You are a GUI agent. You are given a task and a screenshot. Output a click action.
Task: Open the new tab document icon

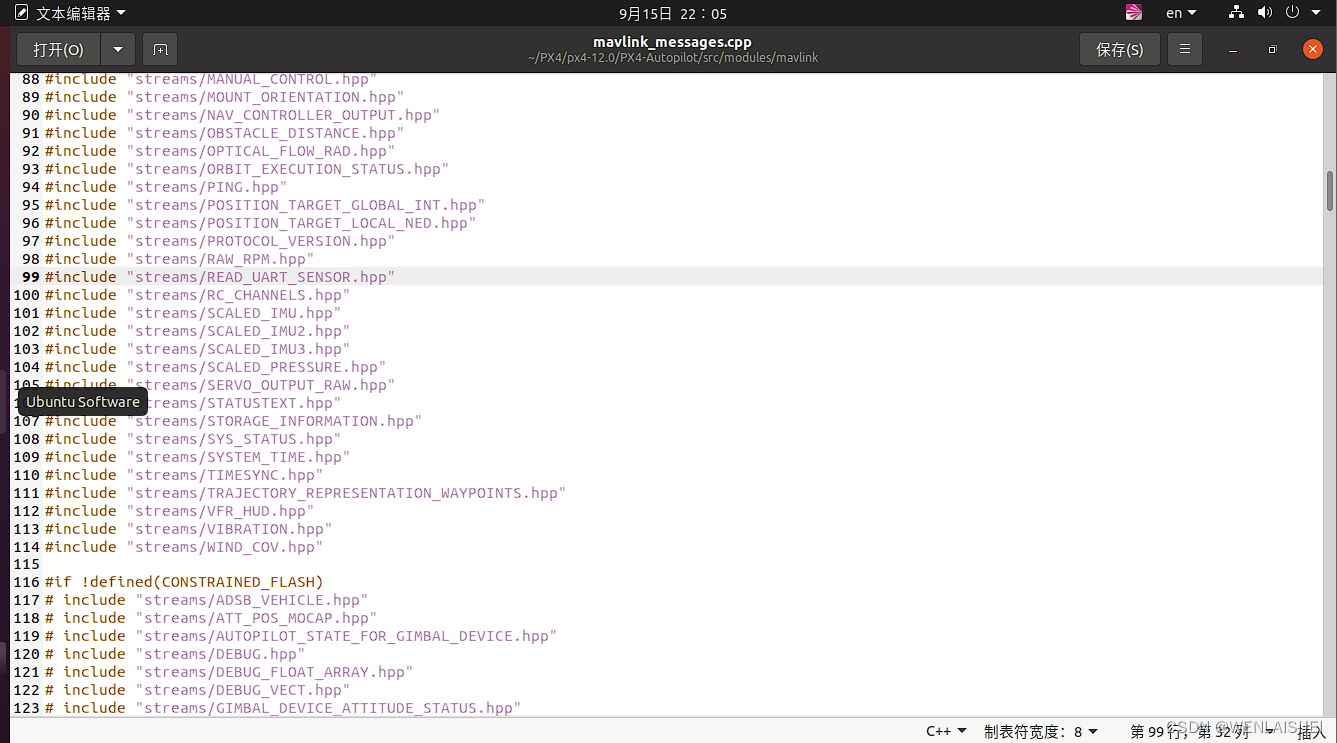pyautogui.click(x=160, y=49)
